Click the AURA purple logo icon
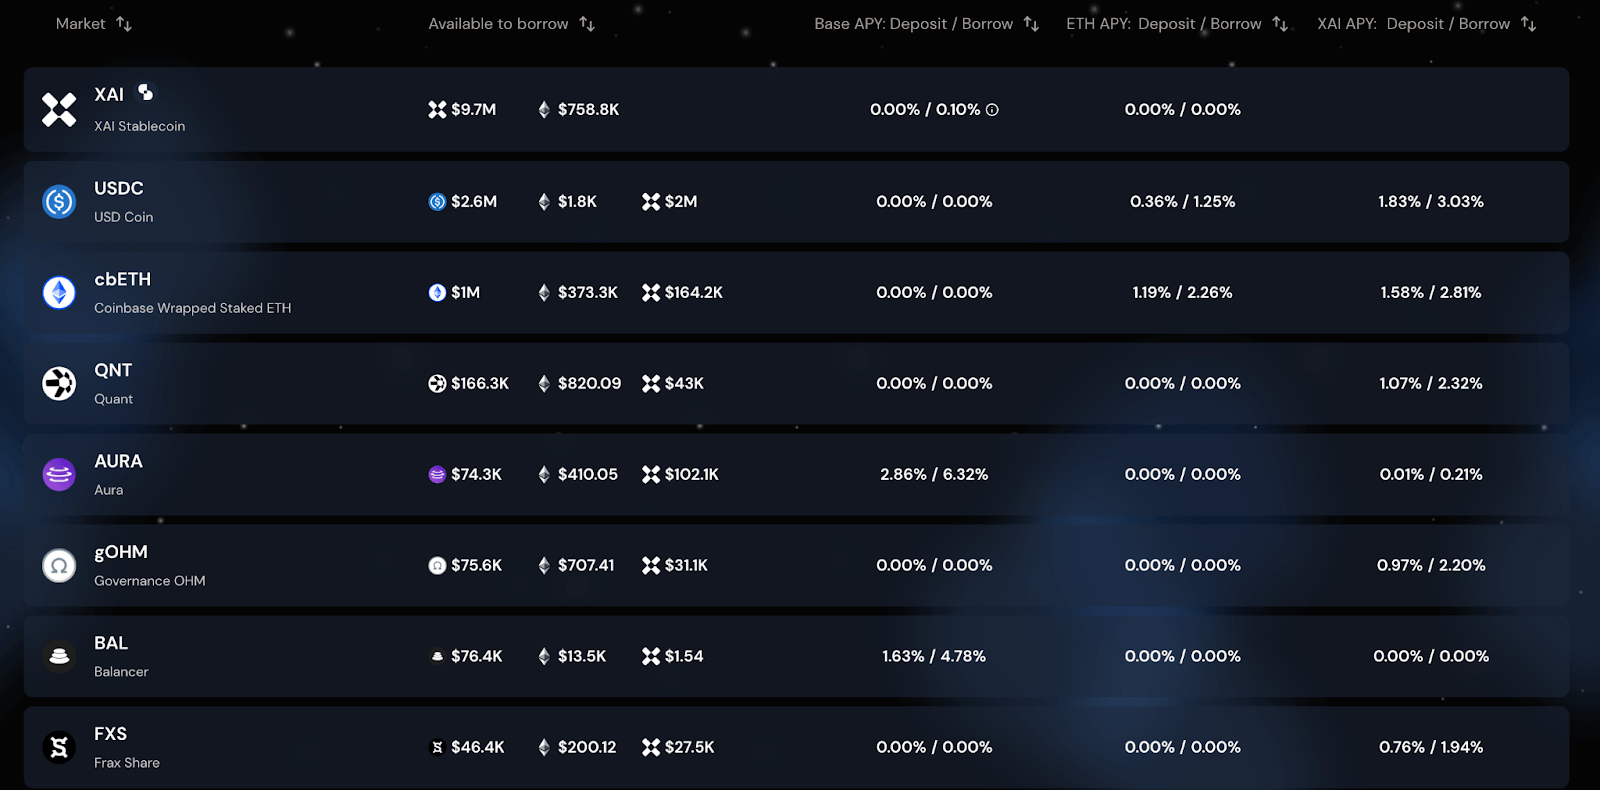Image resolution: width=1600 pixels, height=790 pixels. pyautogui.click(x=59, y=474)
